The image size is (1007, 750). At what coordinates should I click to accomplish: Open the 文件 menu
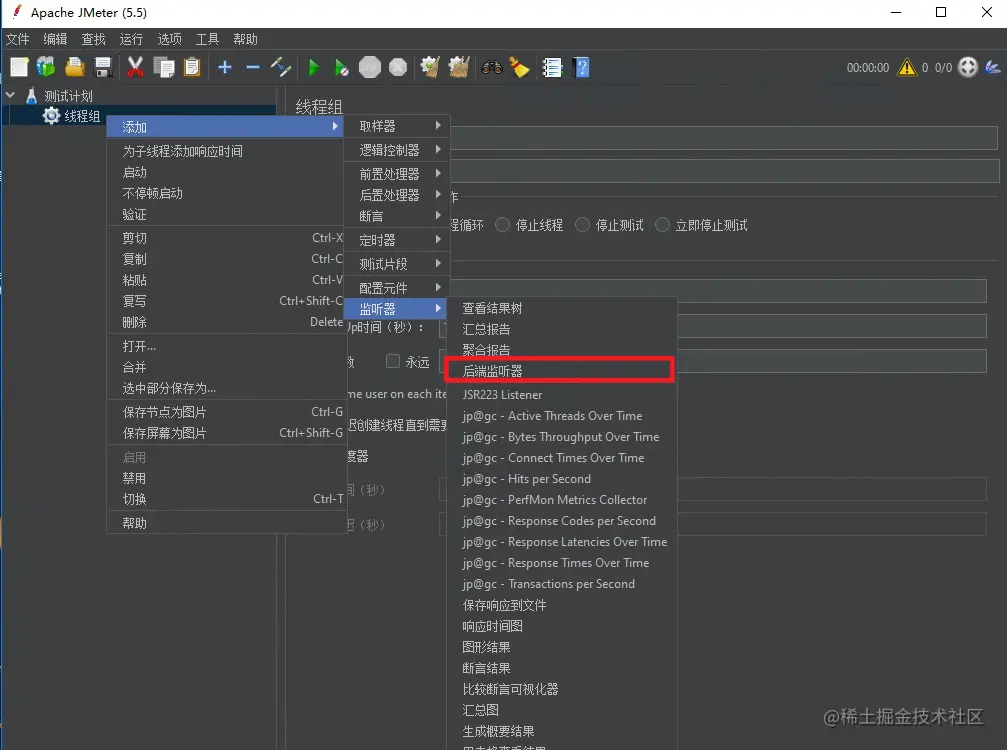coord(18,39)
